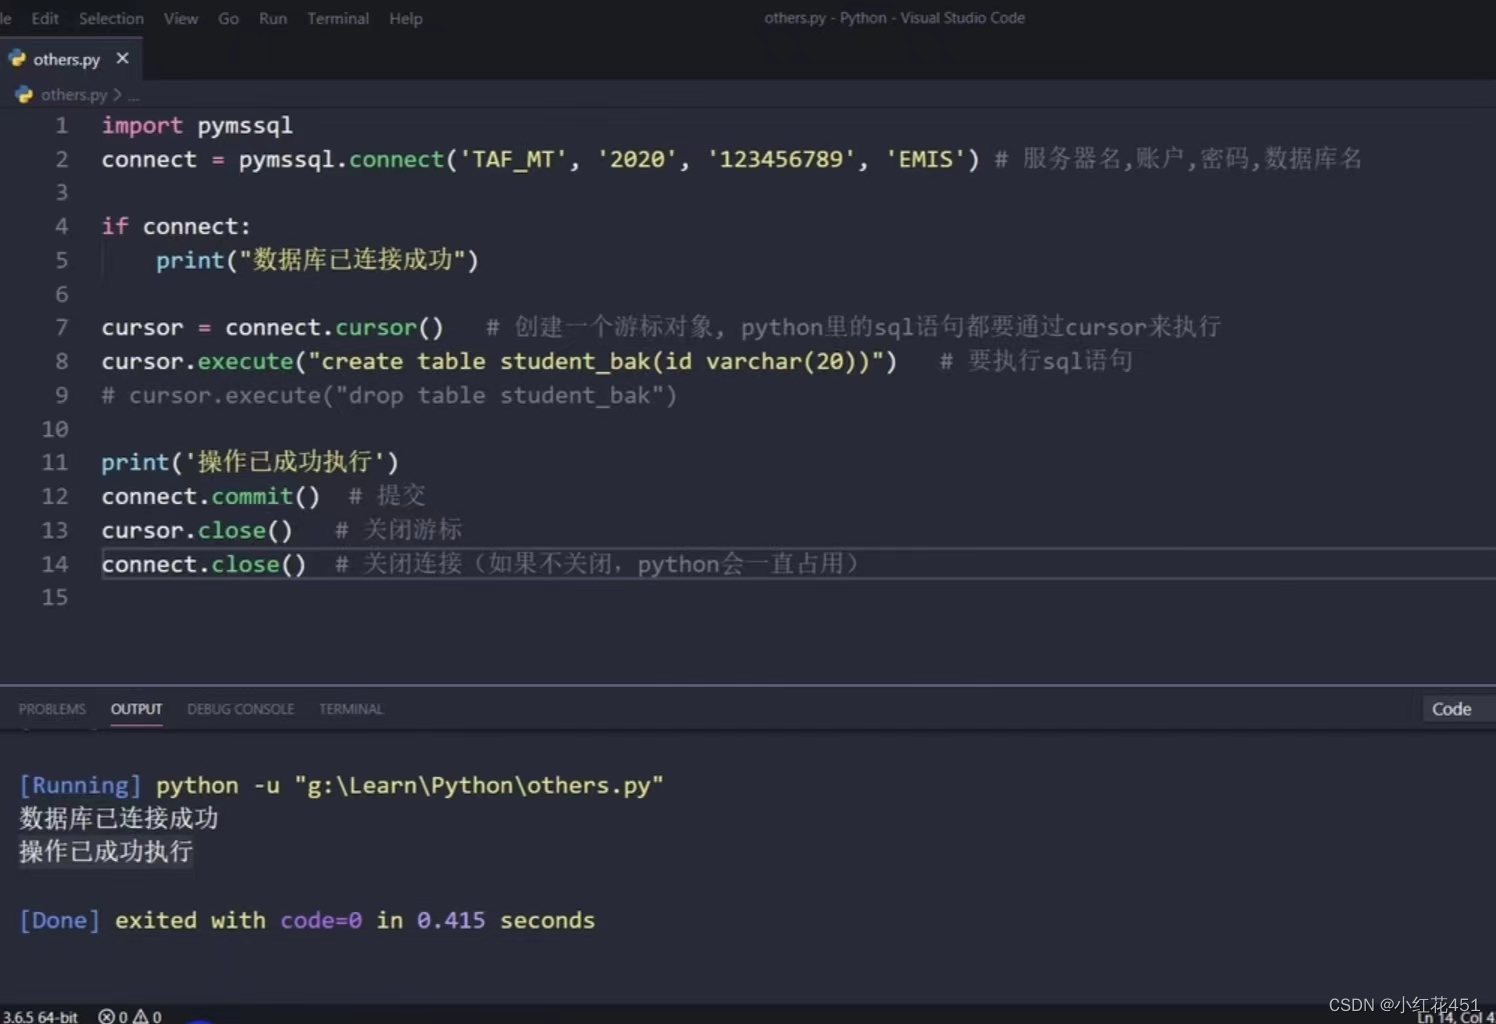
Task: Click line number 1 in the gutter
Action: pos(61,126)
